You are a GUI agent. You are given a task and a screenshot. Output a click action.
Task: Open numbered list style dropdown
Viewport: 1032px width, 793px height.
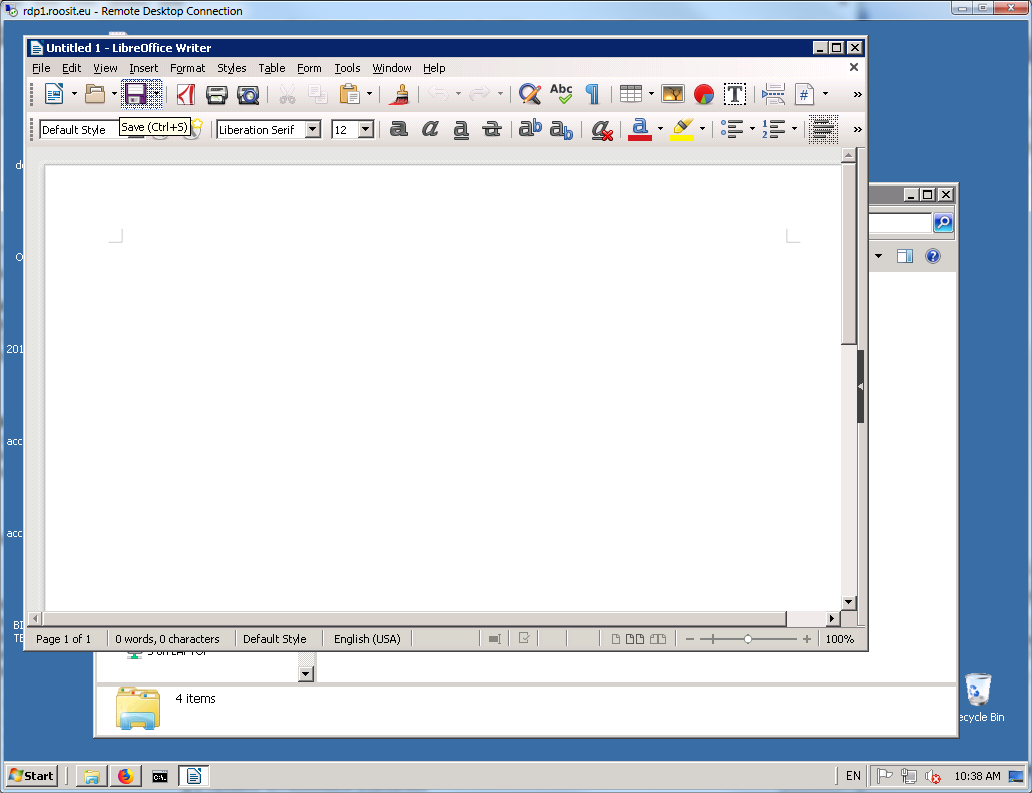794,129
